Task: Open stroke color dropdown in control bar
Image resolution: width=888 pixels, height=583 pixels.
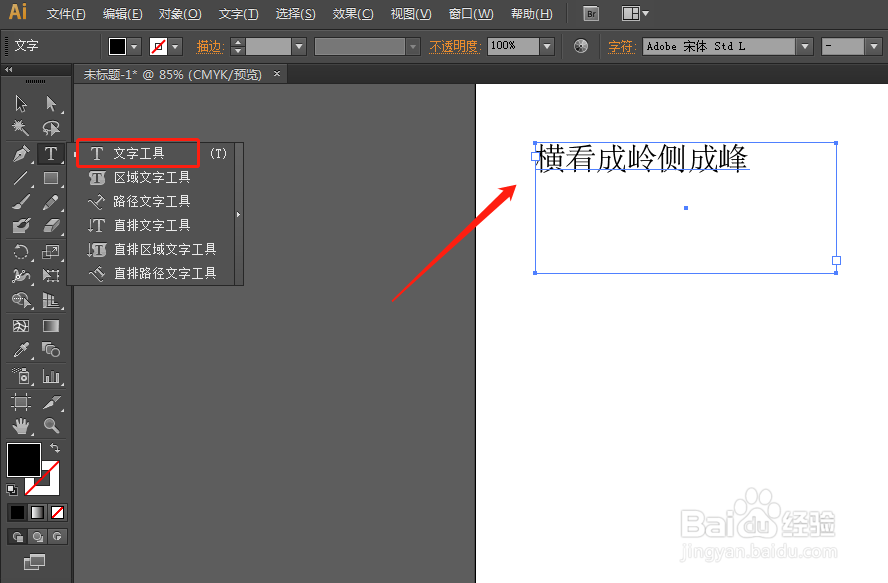Action: pos(175,46)
